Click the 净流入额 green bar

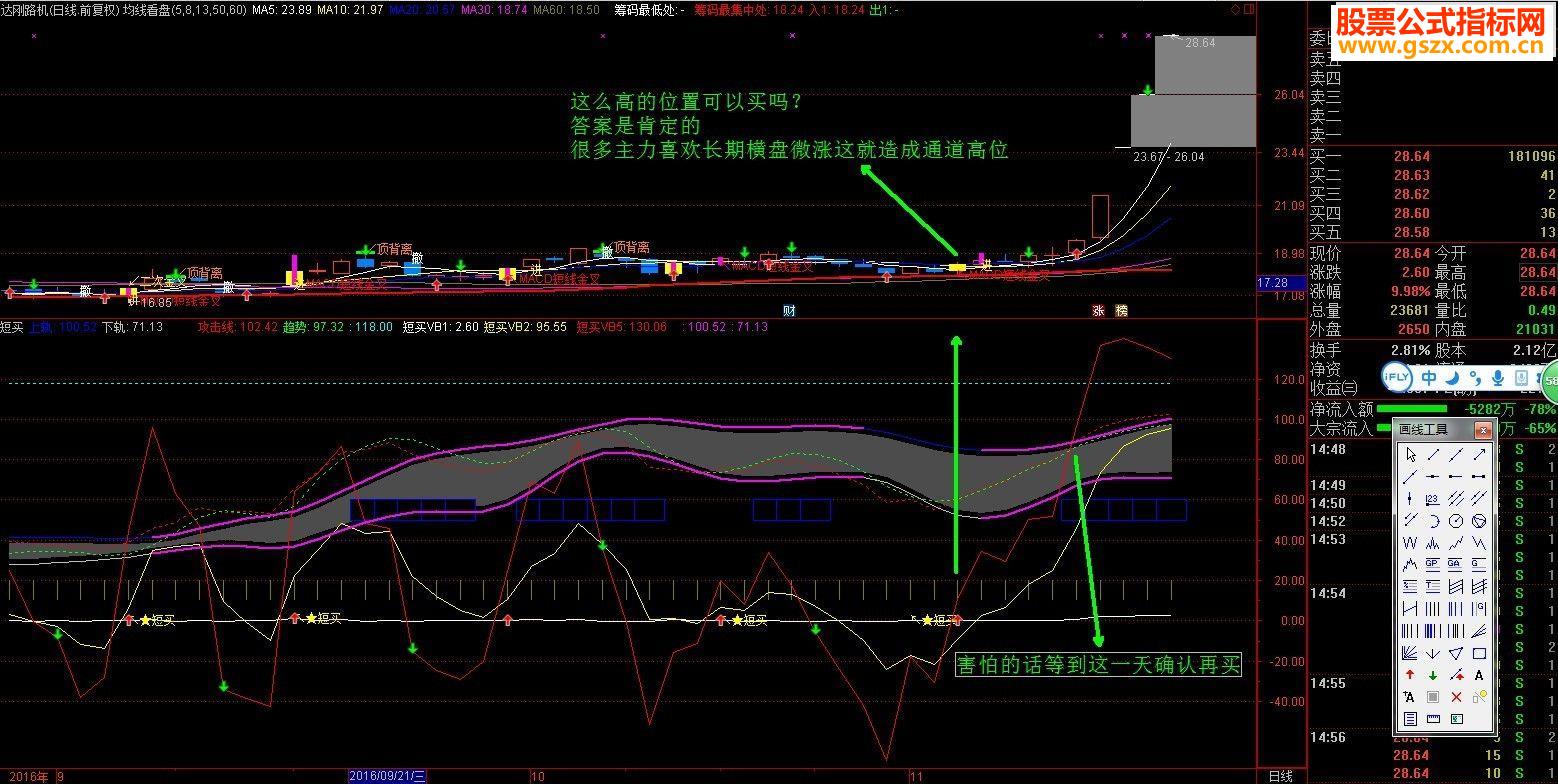[x=1411, y=409]
